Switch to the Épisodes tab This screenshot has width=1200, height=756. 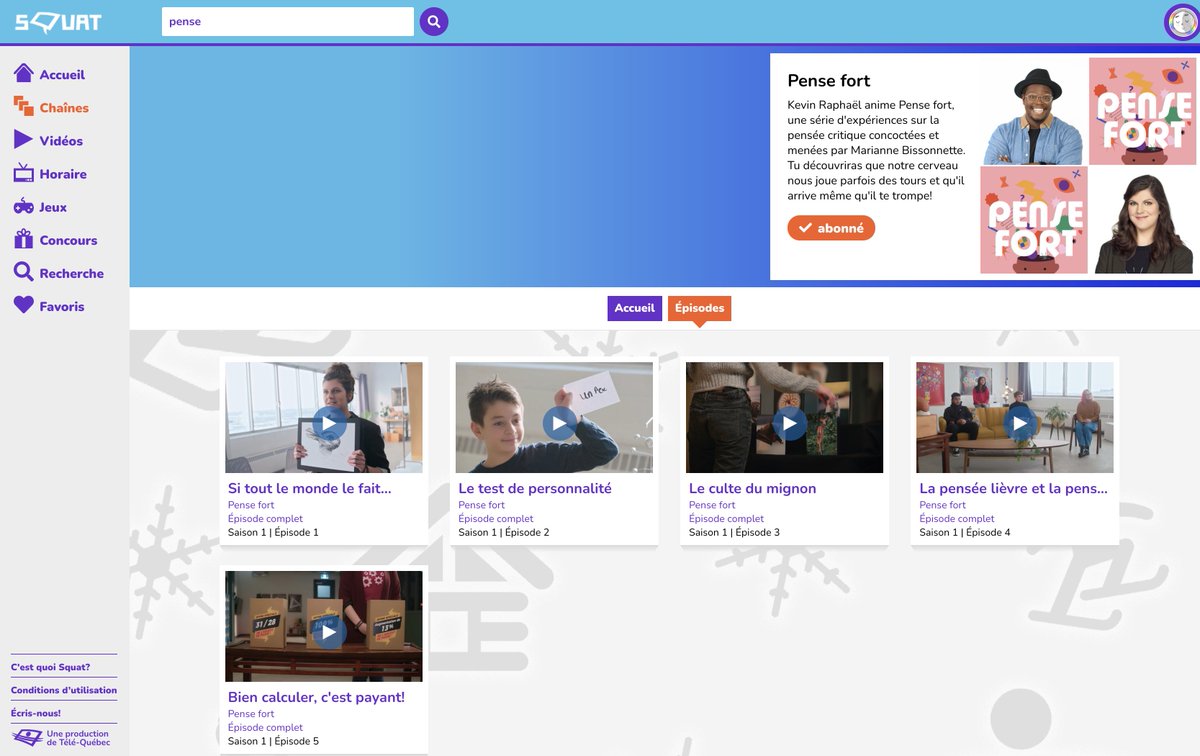(699, 308)
